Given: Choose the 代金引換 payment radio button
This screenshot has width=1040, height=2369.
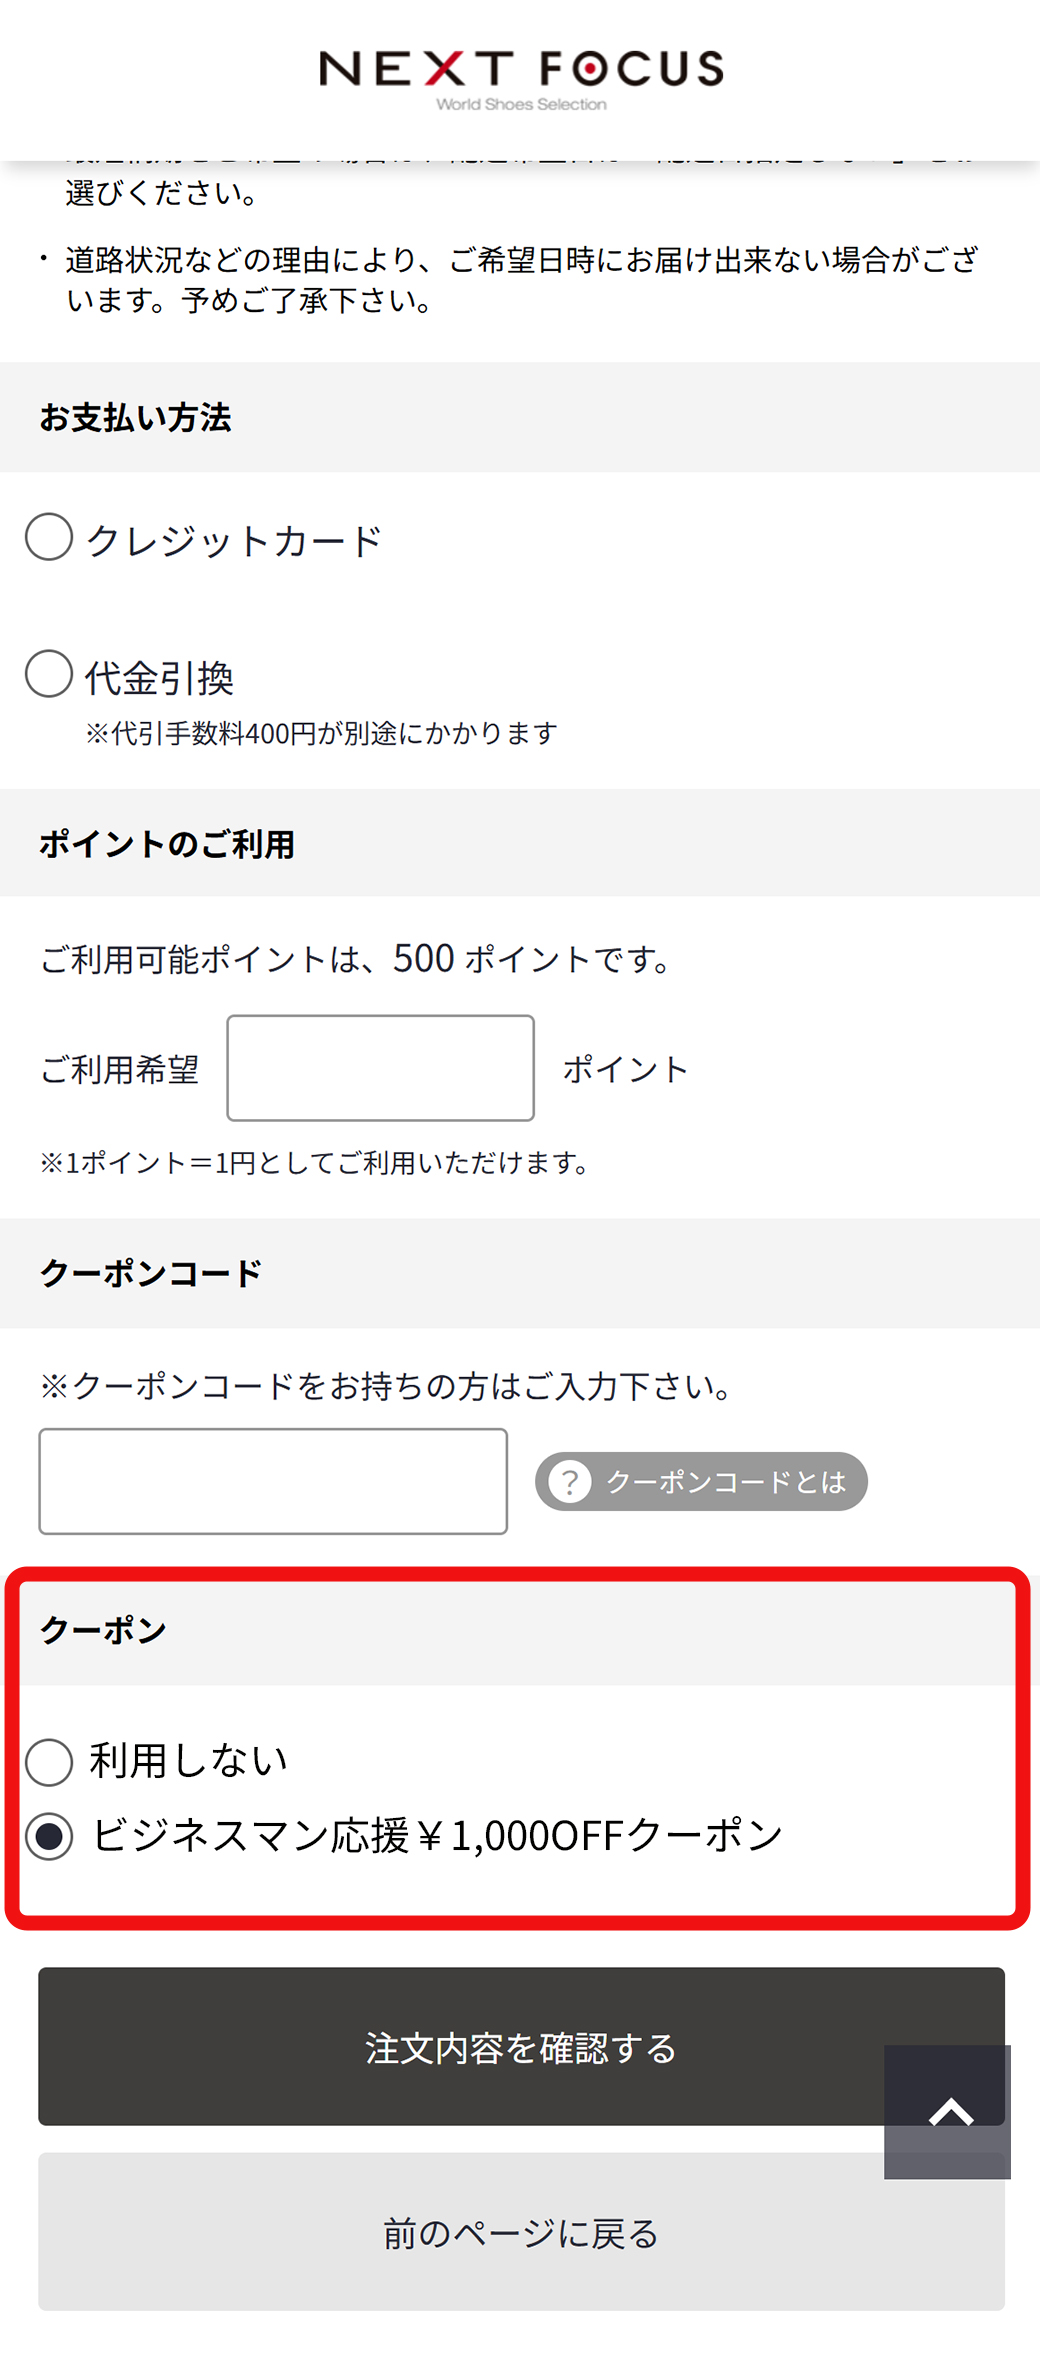Looking at the screenshot, I should click(x=49, y=674).
